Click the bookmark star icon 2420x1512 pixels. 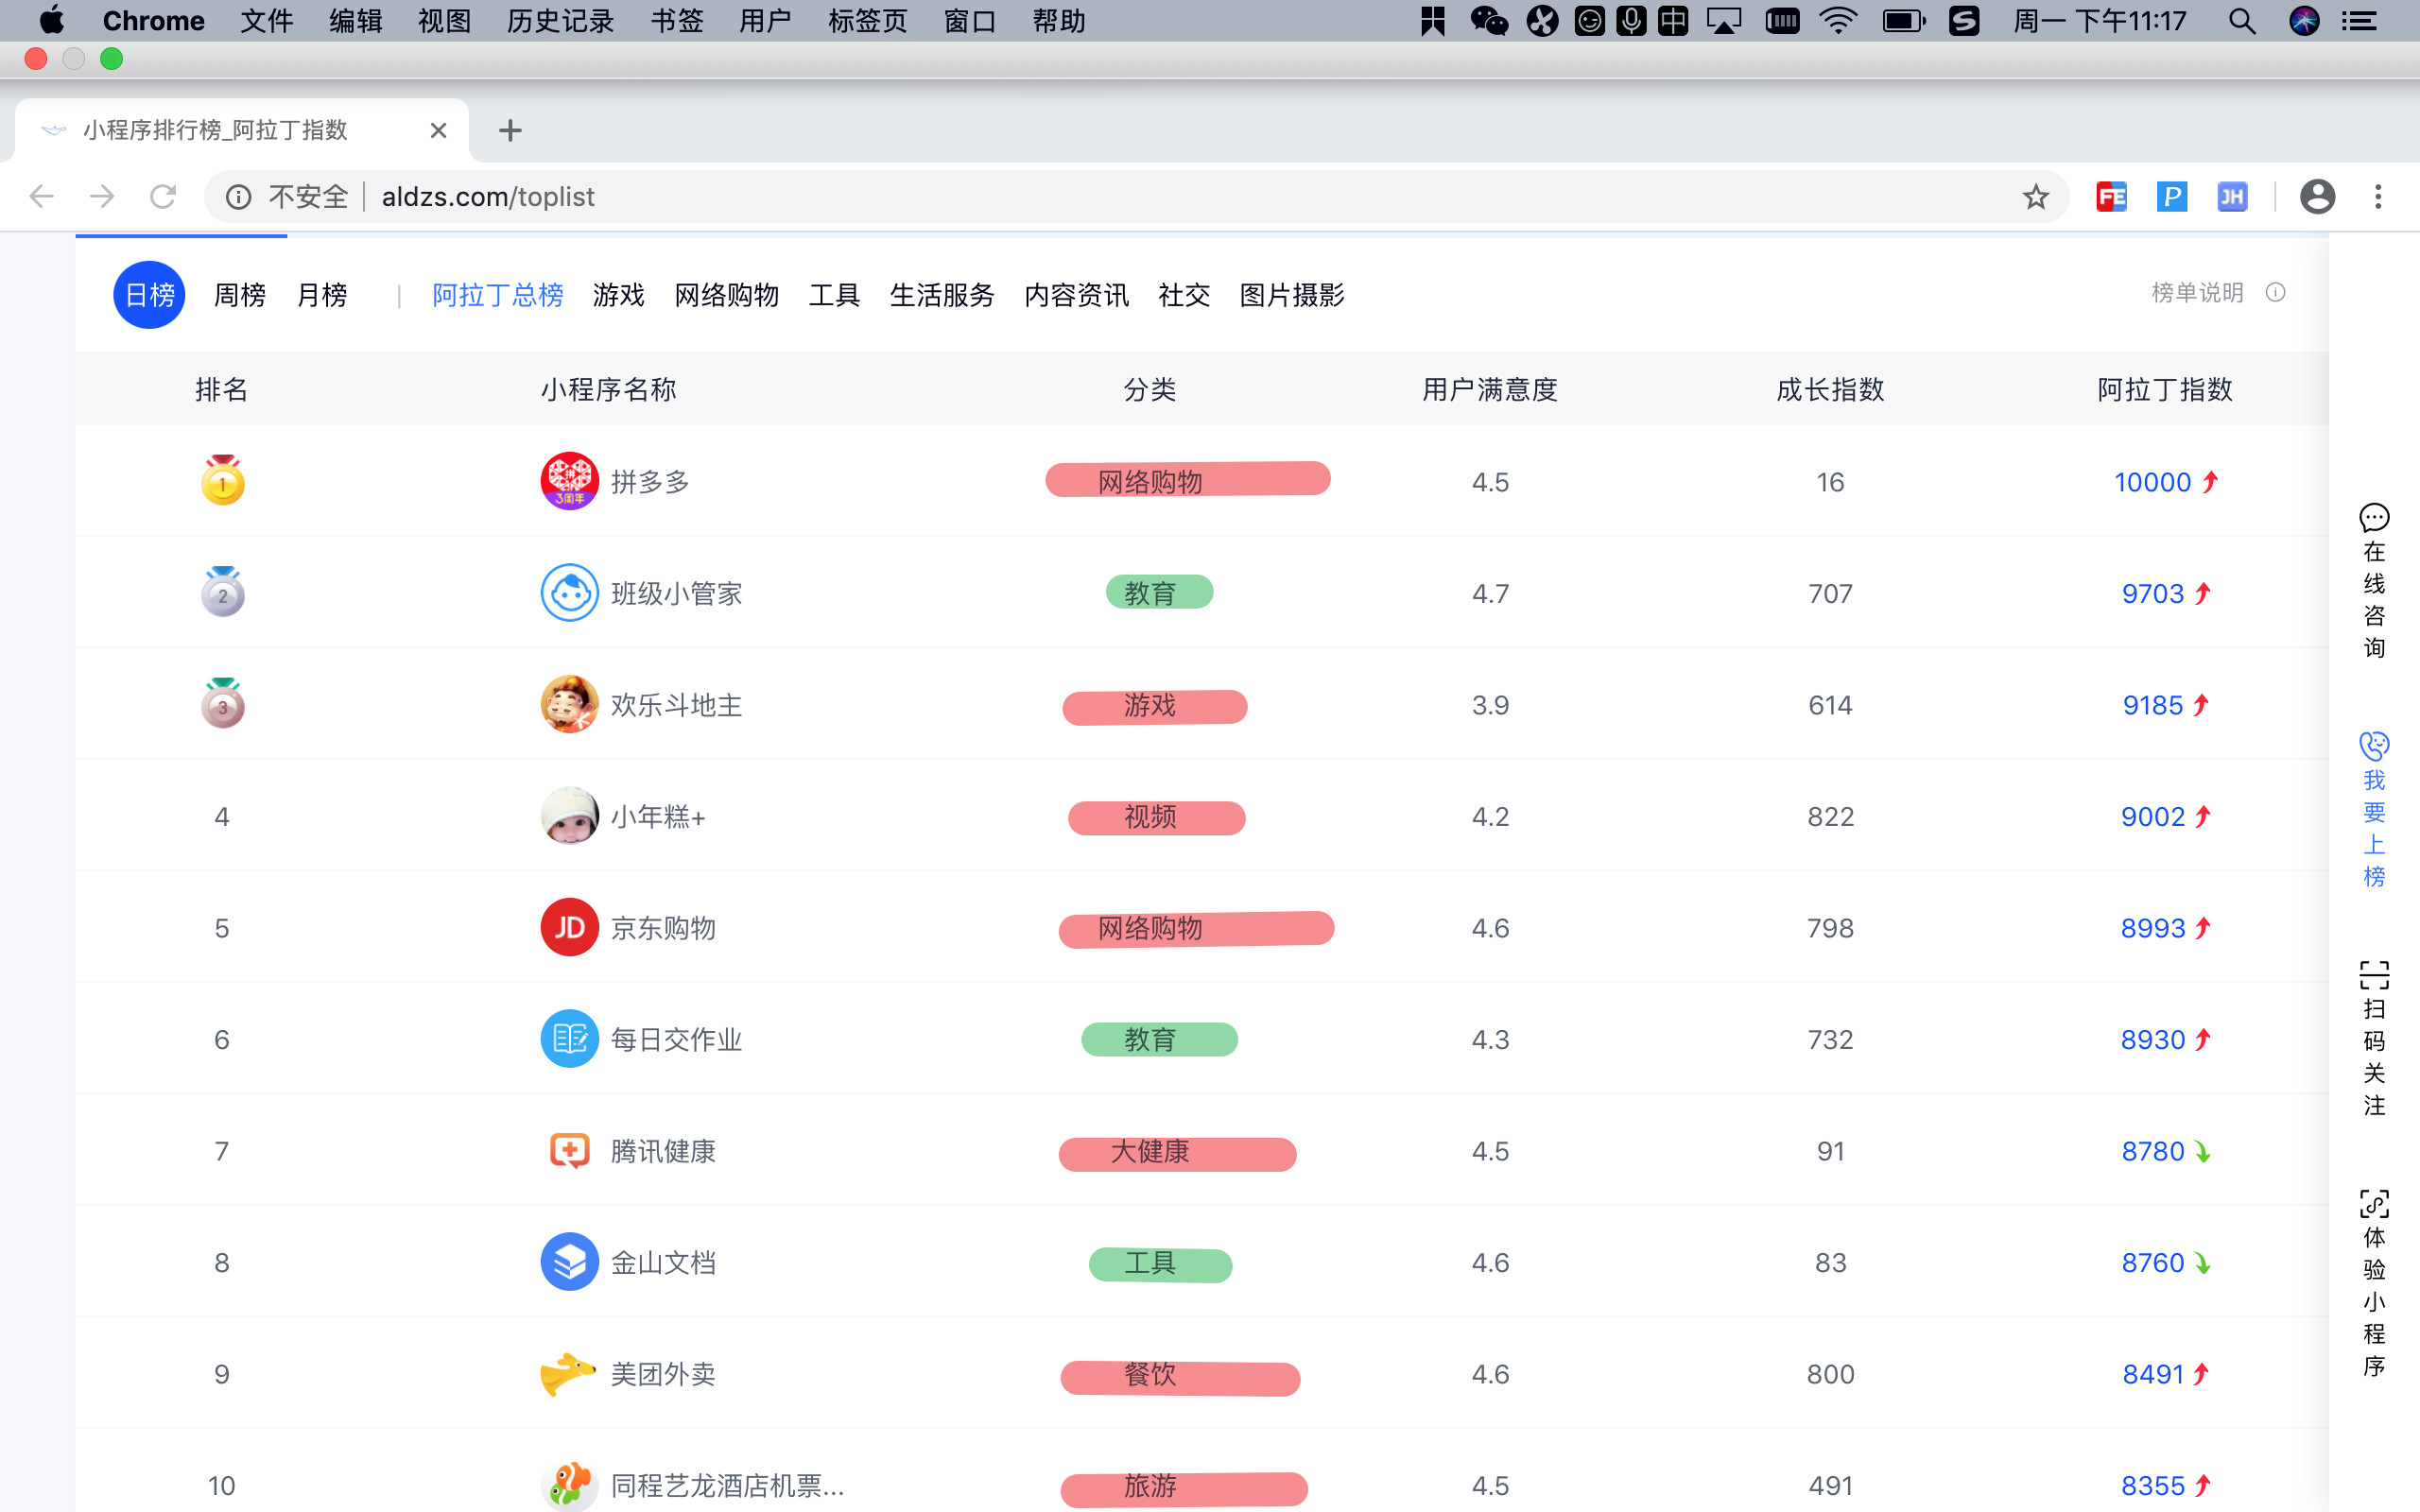pyautogui.click(x=2035, y=197)
